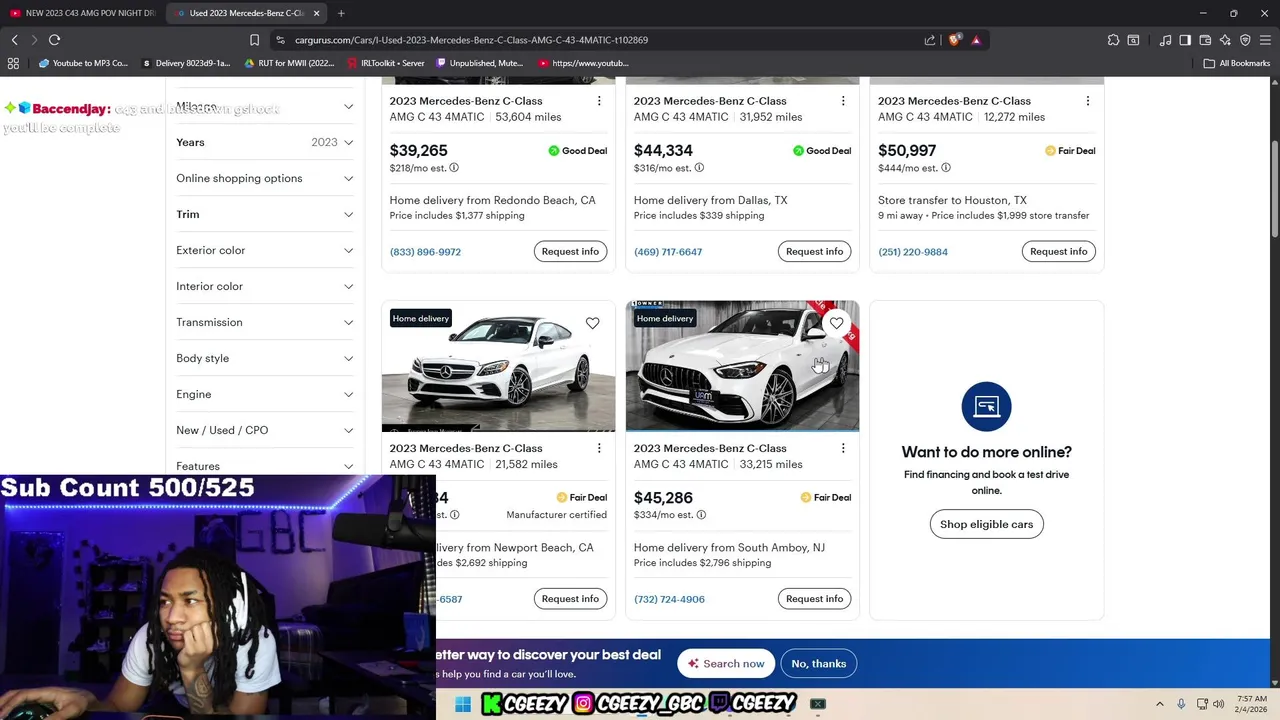Screen dimensions: 1280x720
Task: Open options menu for 31,952 miles listing
Action: point(843,101)
